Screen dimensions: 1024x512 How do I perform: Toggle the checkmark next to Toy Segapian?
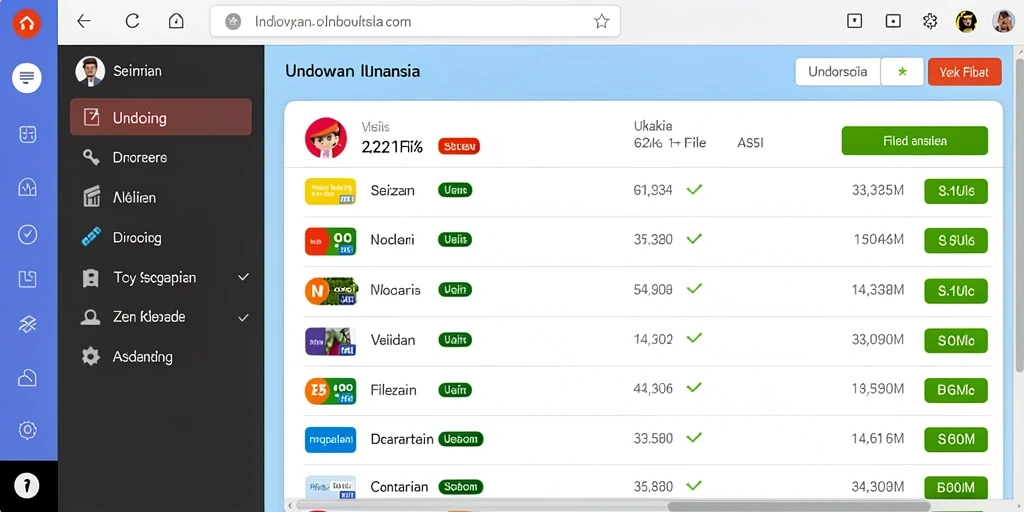tap(244, 278)
